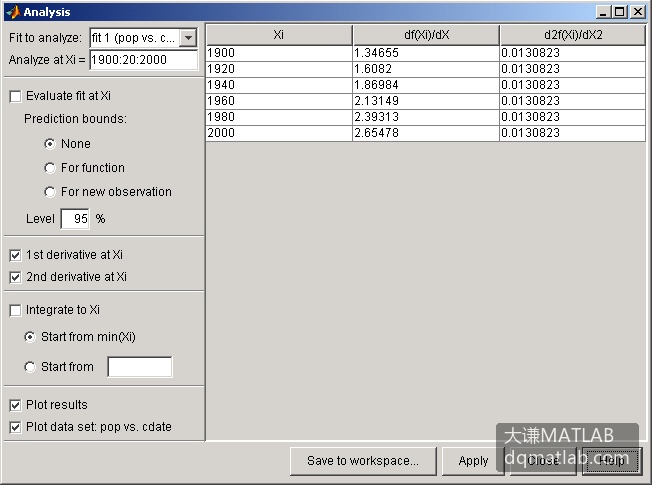The height and width of the screenshot is (485, 652).
Task: Click derivative value 1.86984
Action: pos(426,85)
